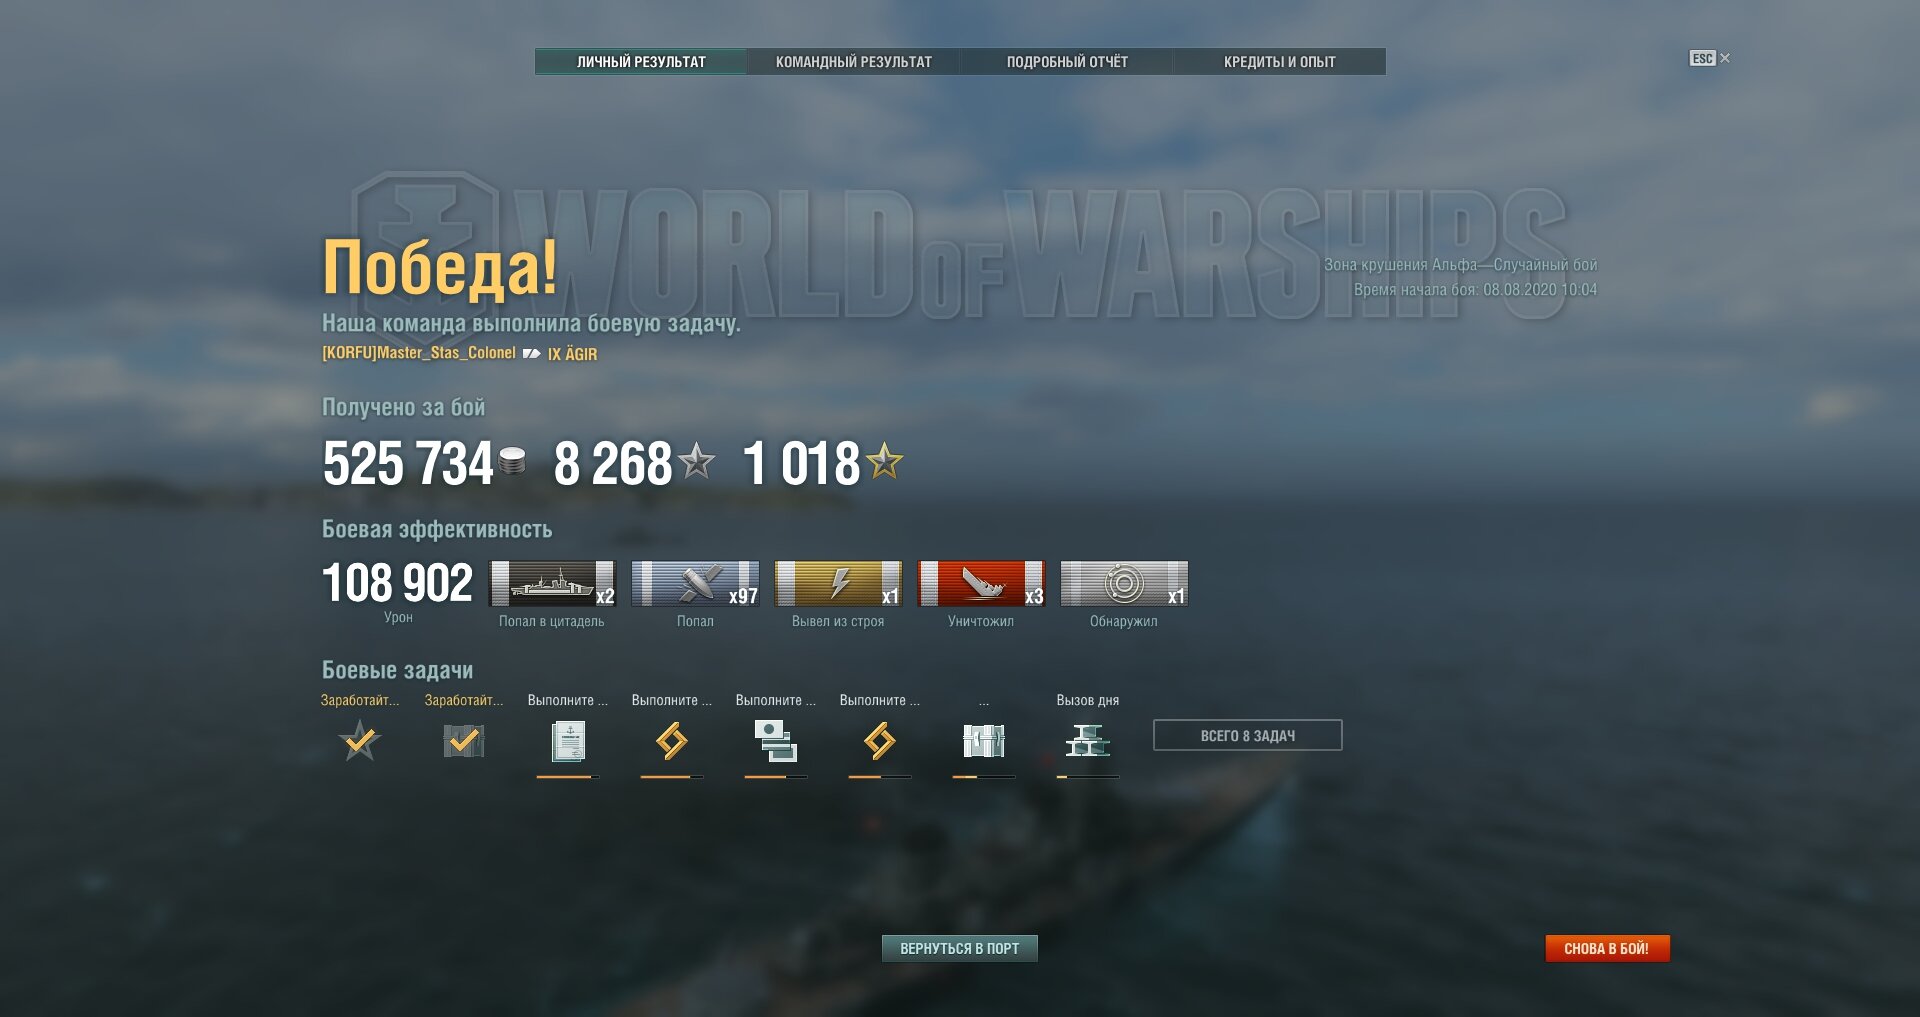
Task: Open the completed checkmark combat mission icon
Action: 464,741
